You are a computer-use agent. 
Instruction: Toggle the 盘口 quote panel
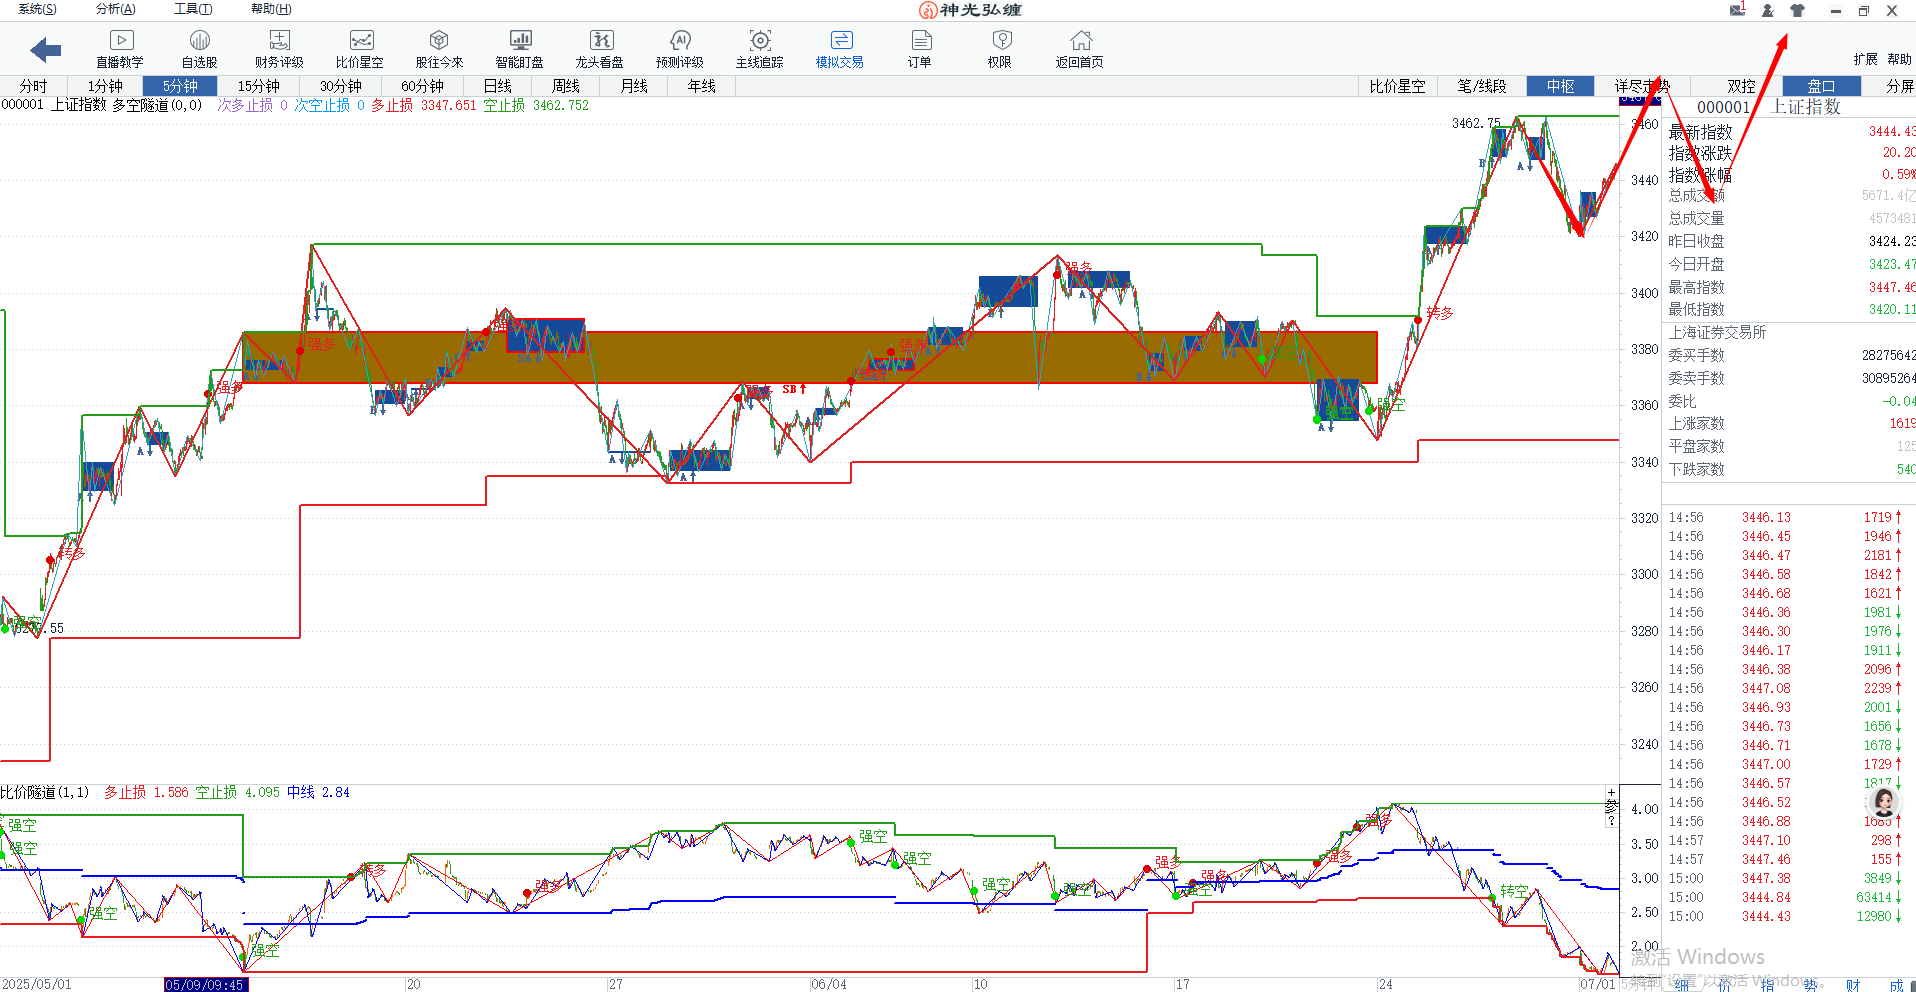click(x=1821, y=86)
